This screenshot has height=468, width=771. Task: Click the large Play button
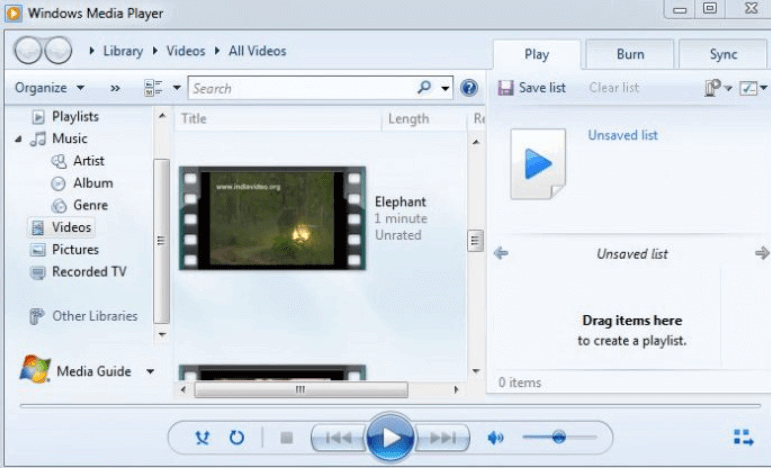click(390, 437)
